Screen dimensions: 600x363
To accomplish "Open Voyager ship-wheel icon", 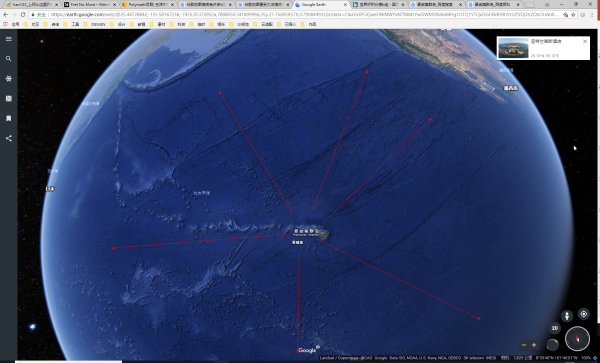I will [x=8, y=79].
